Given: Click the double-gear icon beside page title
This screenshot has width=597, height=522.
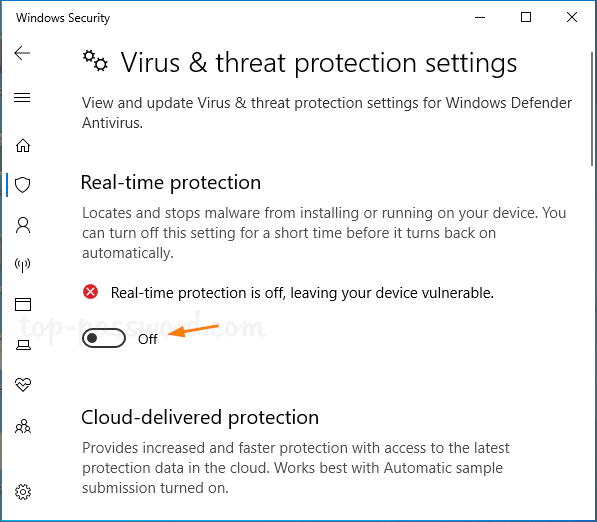Looking at the screenshot, I should pyautogui.click(x=95, y=61).
